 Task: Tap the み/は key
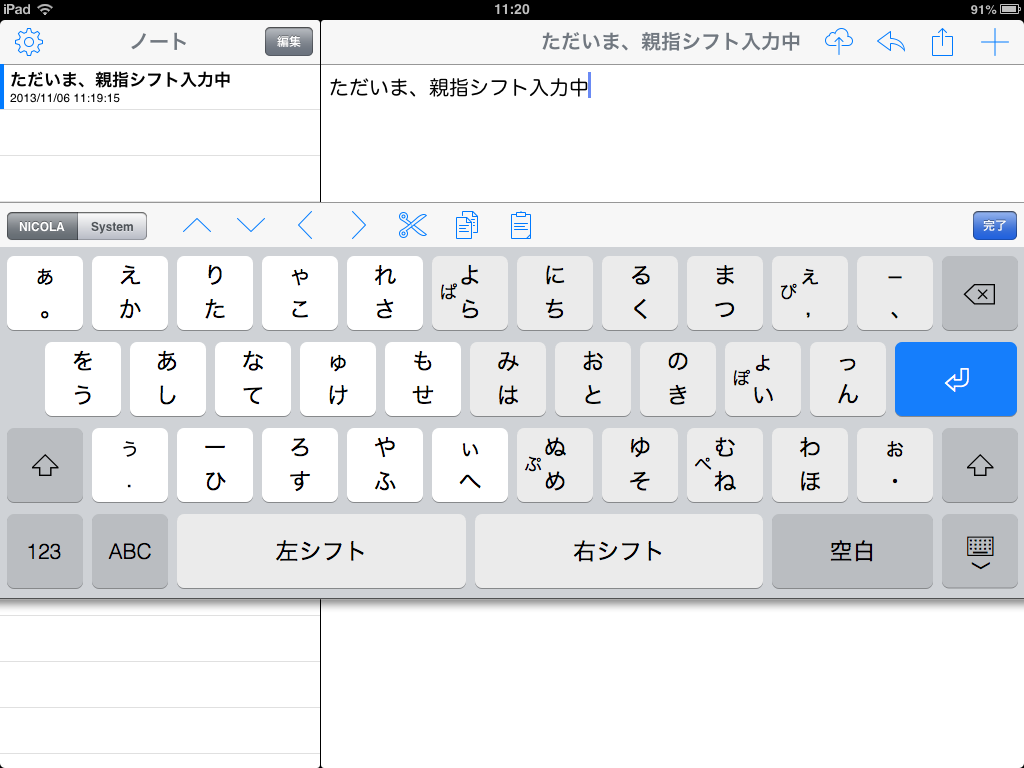(507, 379)
